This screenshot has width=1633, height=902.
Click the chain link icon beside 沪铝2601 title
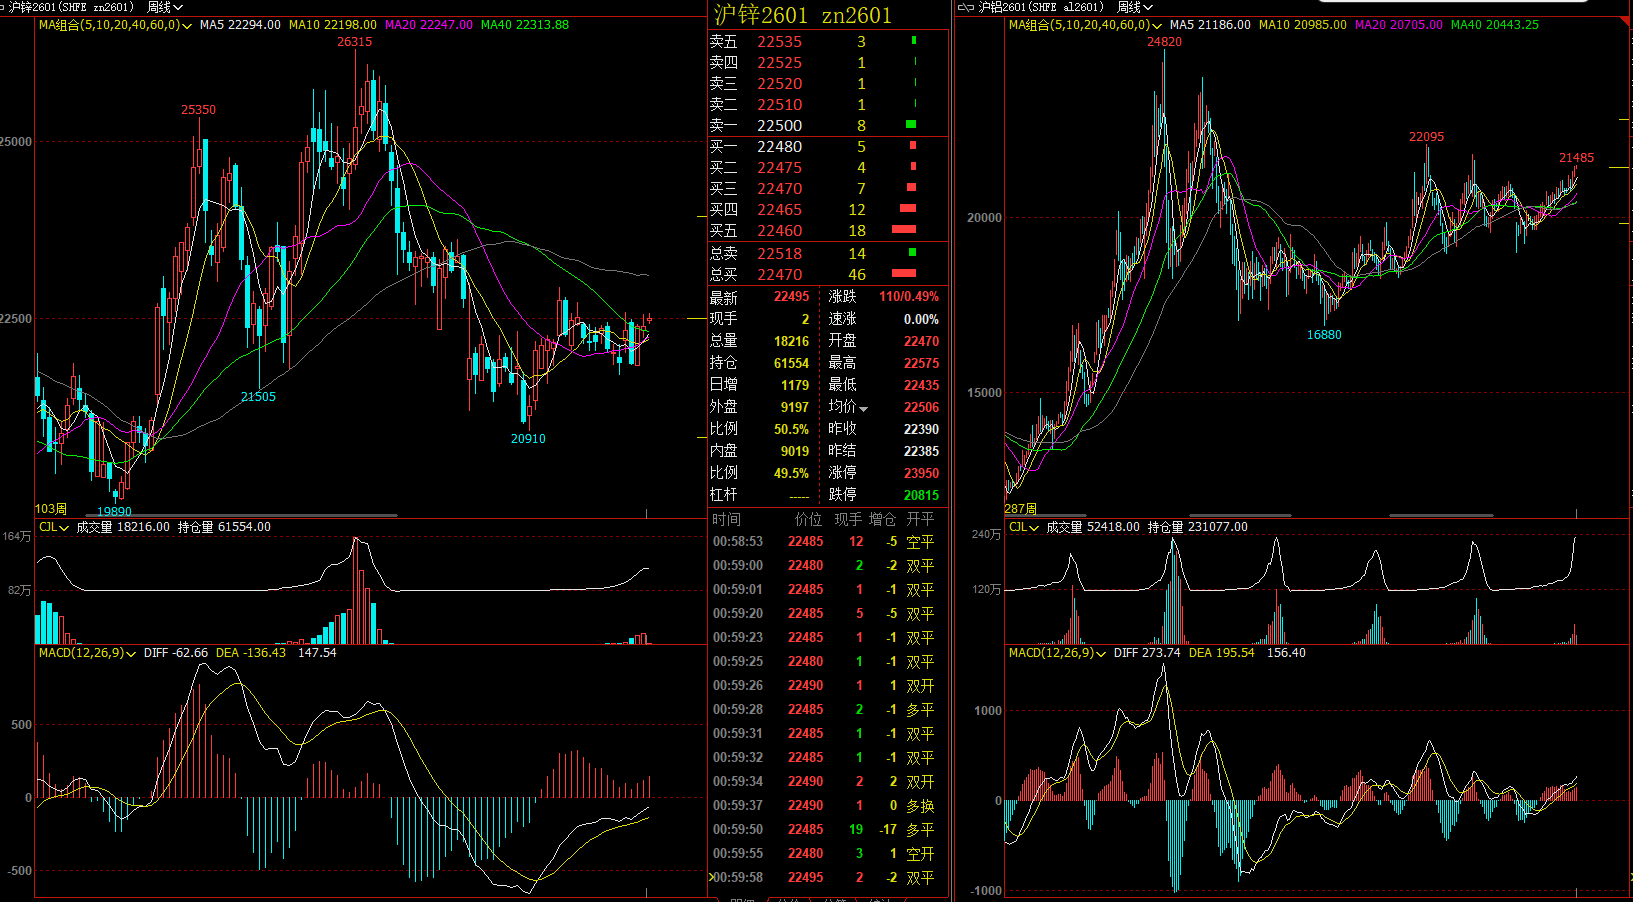pyautogui.click(x=965, y=7)
